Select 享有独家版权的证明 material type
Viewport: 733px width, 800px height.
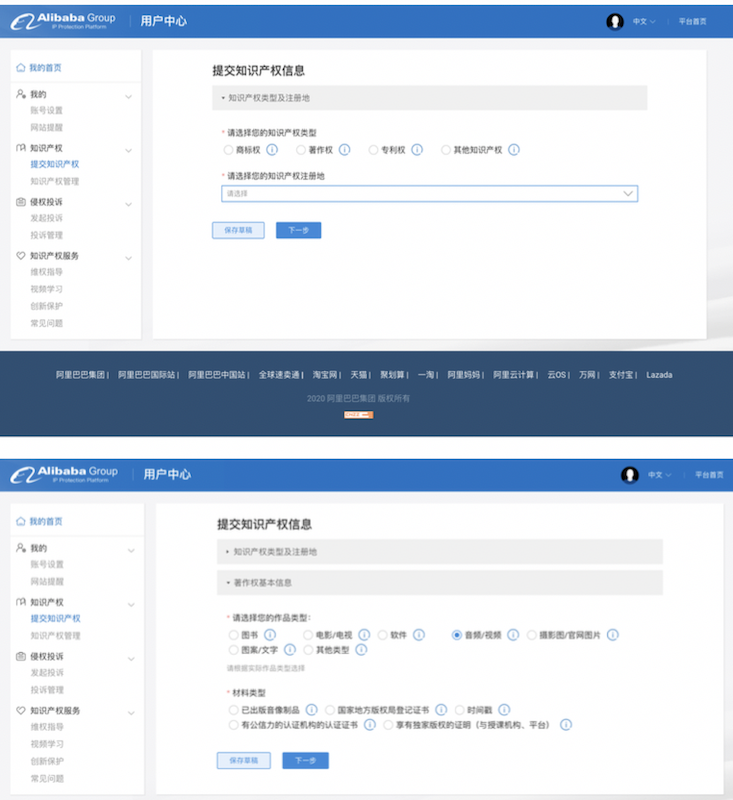pos(389,725)
